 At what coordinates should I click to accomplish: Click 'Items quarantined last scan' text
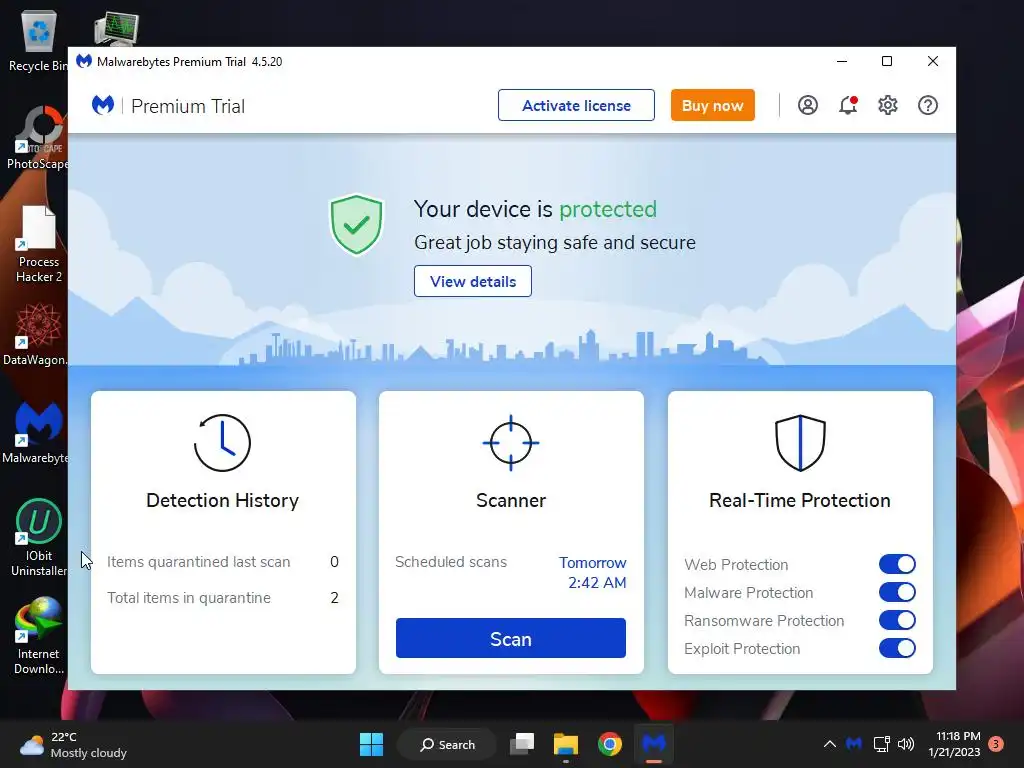click(199, 562)
